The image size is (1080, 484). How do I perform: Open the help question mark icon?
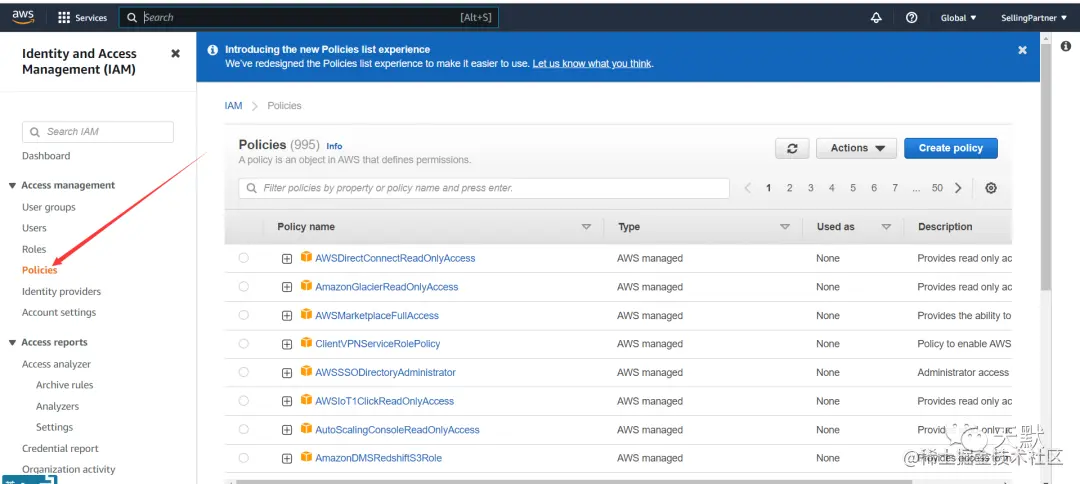coord(911,18)
